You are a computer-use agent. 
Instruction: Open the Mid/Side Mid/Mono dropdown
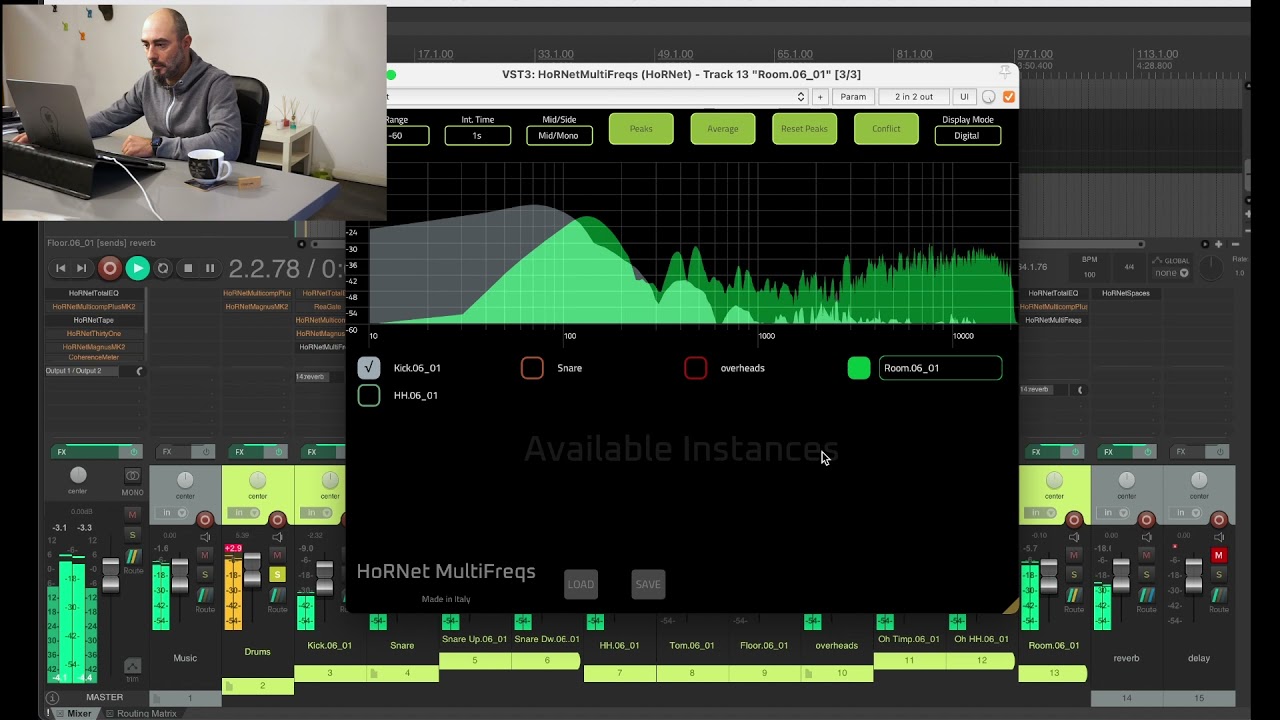click(x=559, y=136)
